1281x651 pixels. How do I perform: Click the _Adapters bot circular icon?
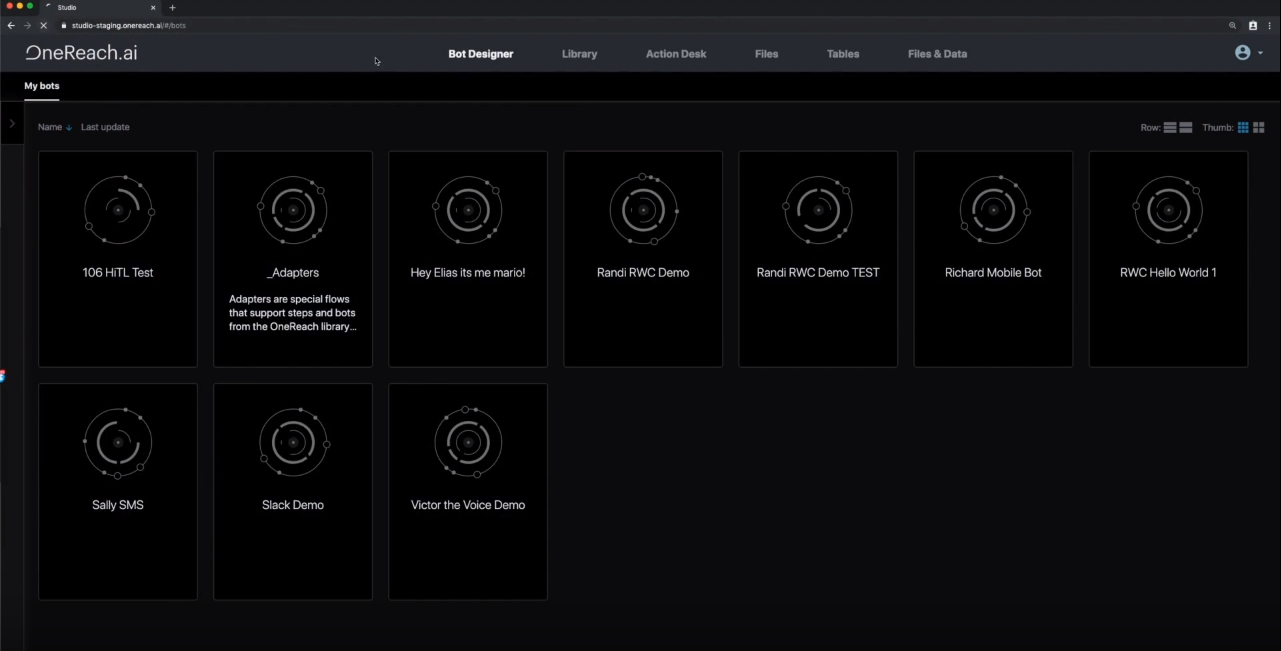pyautogui.click(x=293, y=210)
